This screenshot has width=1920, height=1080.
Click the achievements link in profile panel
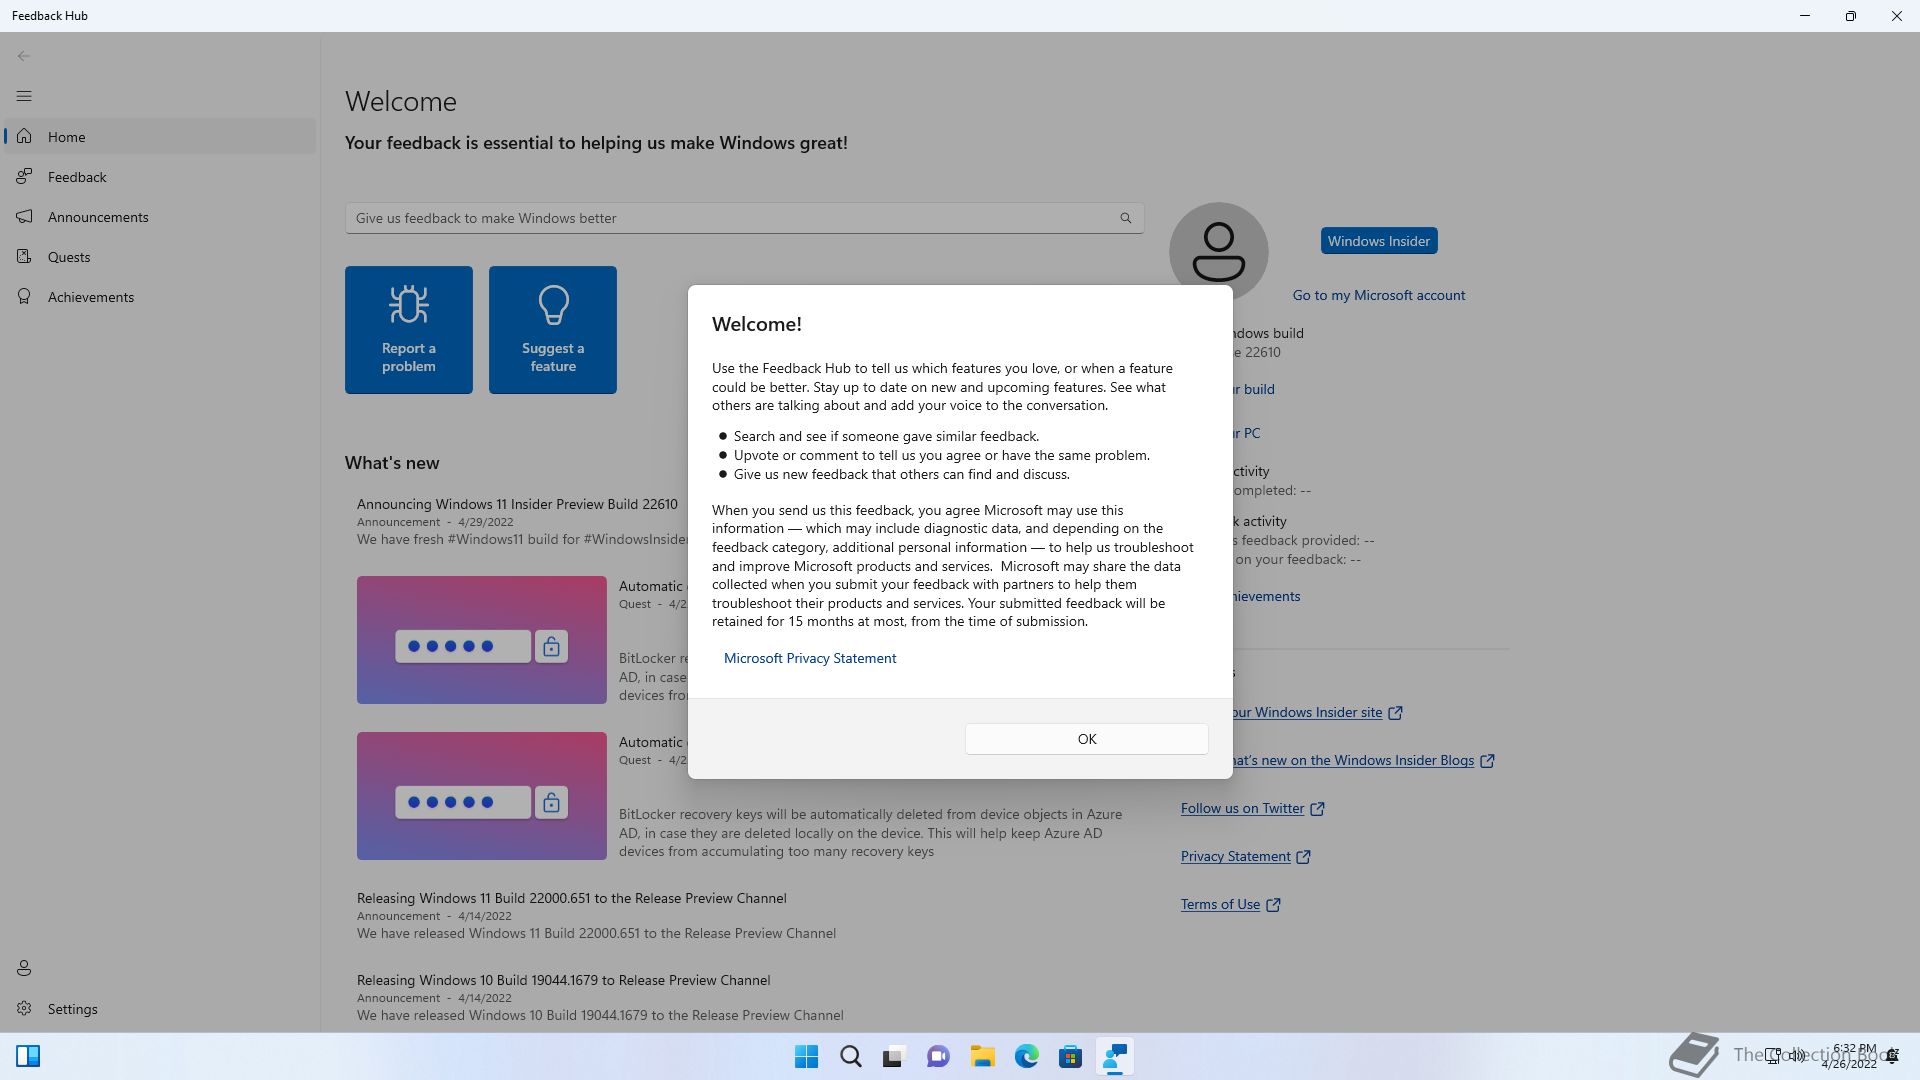(x=1266, y=596)
